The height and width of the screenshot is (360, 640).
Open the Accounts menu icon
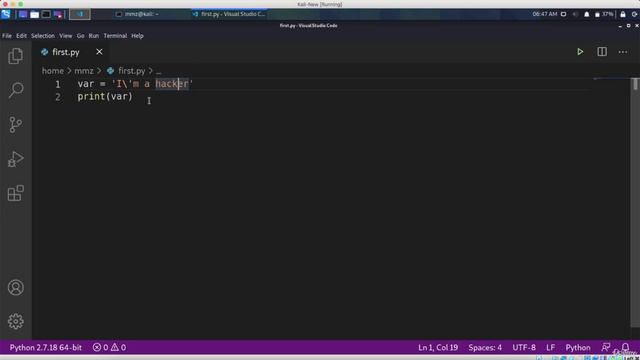(x=16, y=287)
